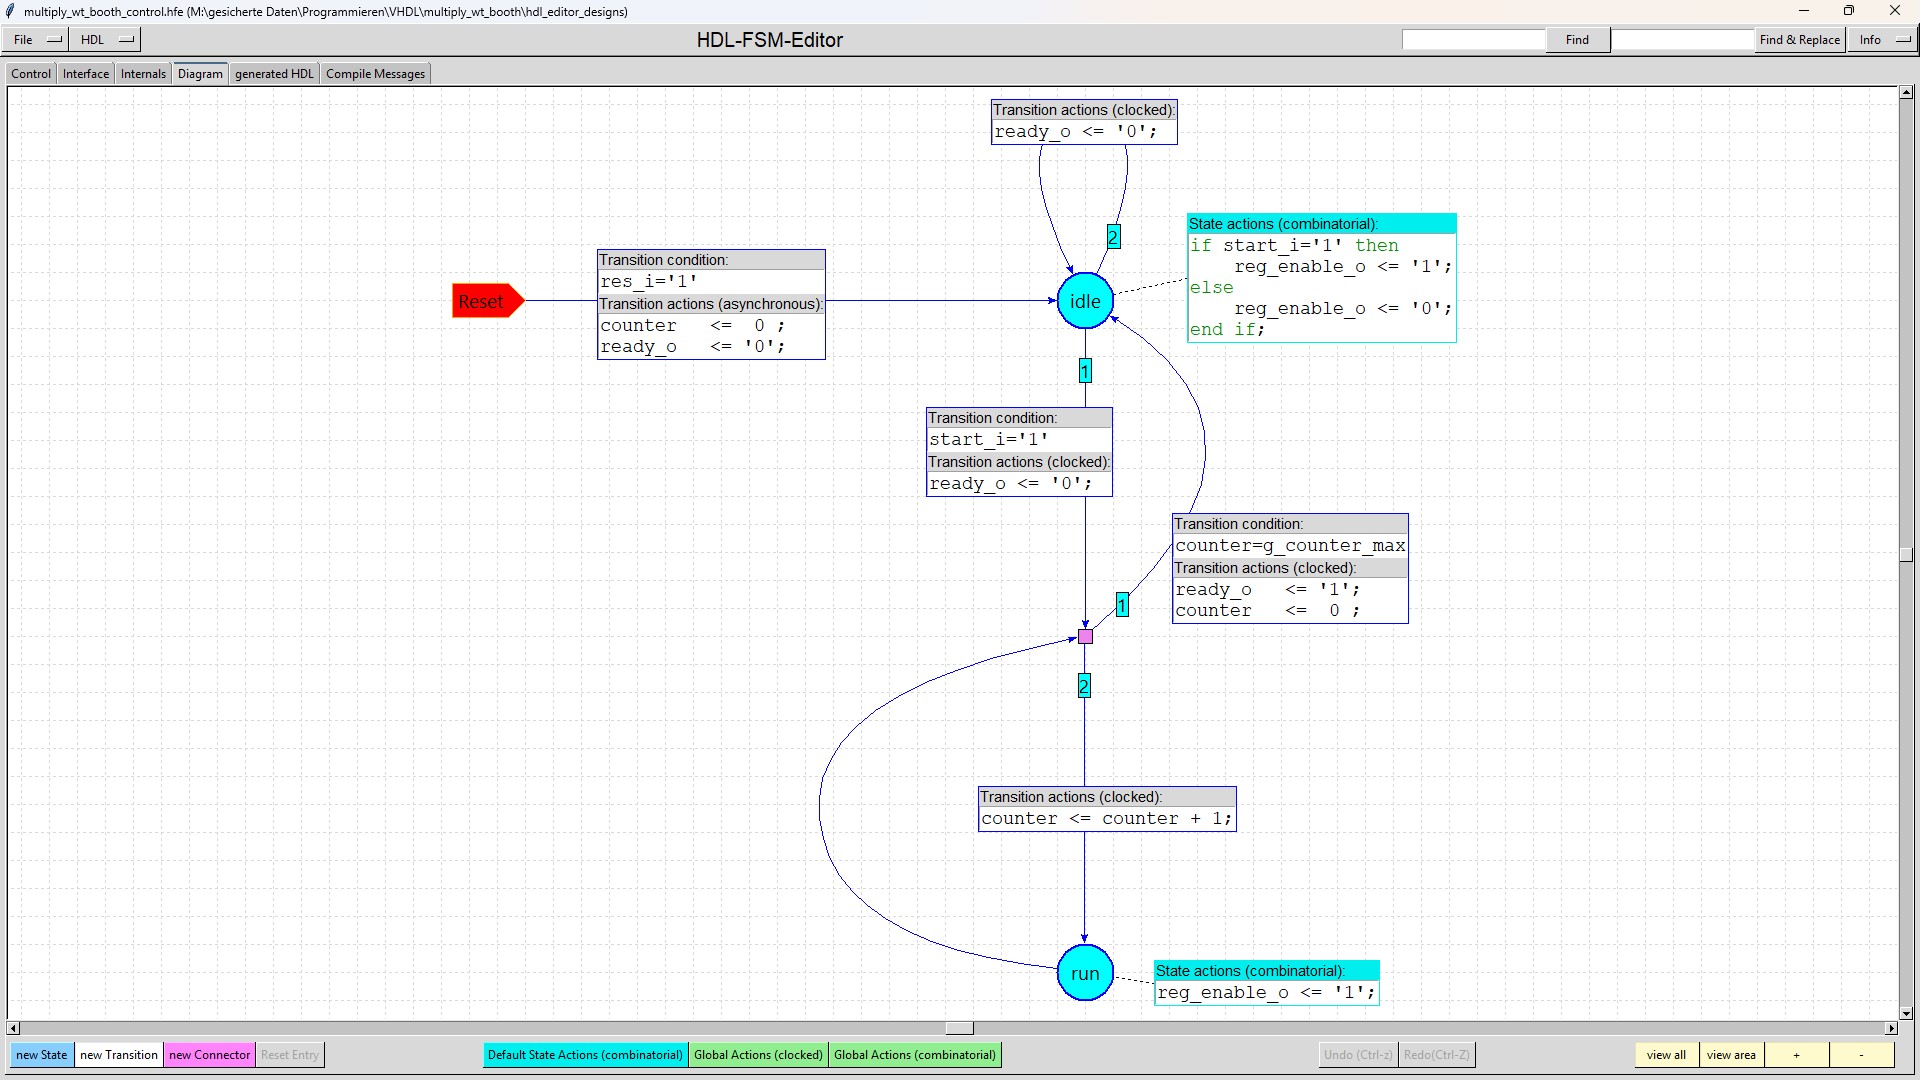Viewport: 1920px width, 1080px height.
Task: Activate the new Connector tool
Action: [x=209, y=1055]
